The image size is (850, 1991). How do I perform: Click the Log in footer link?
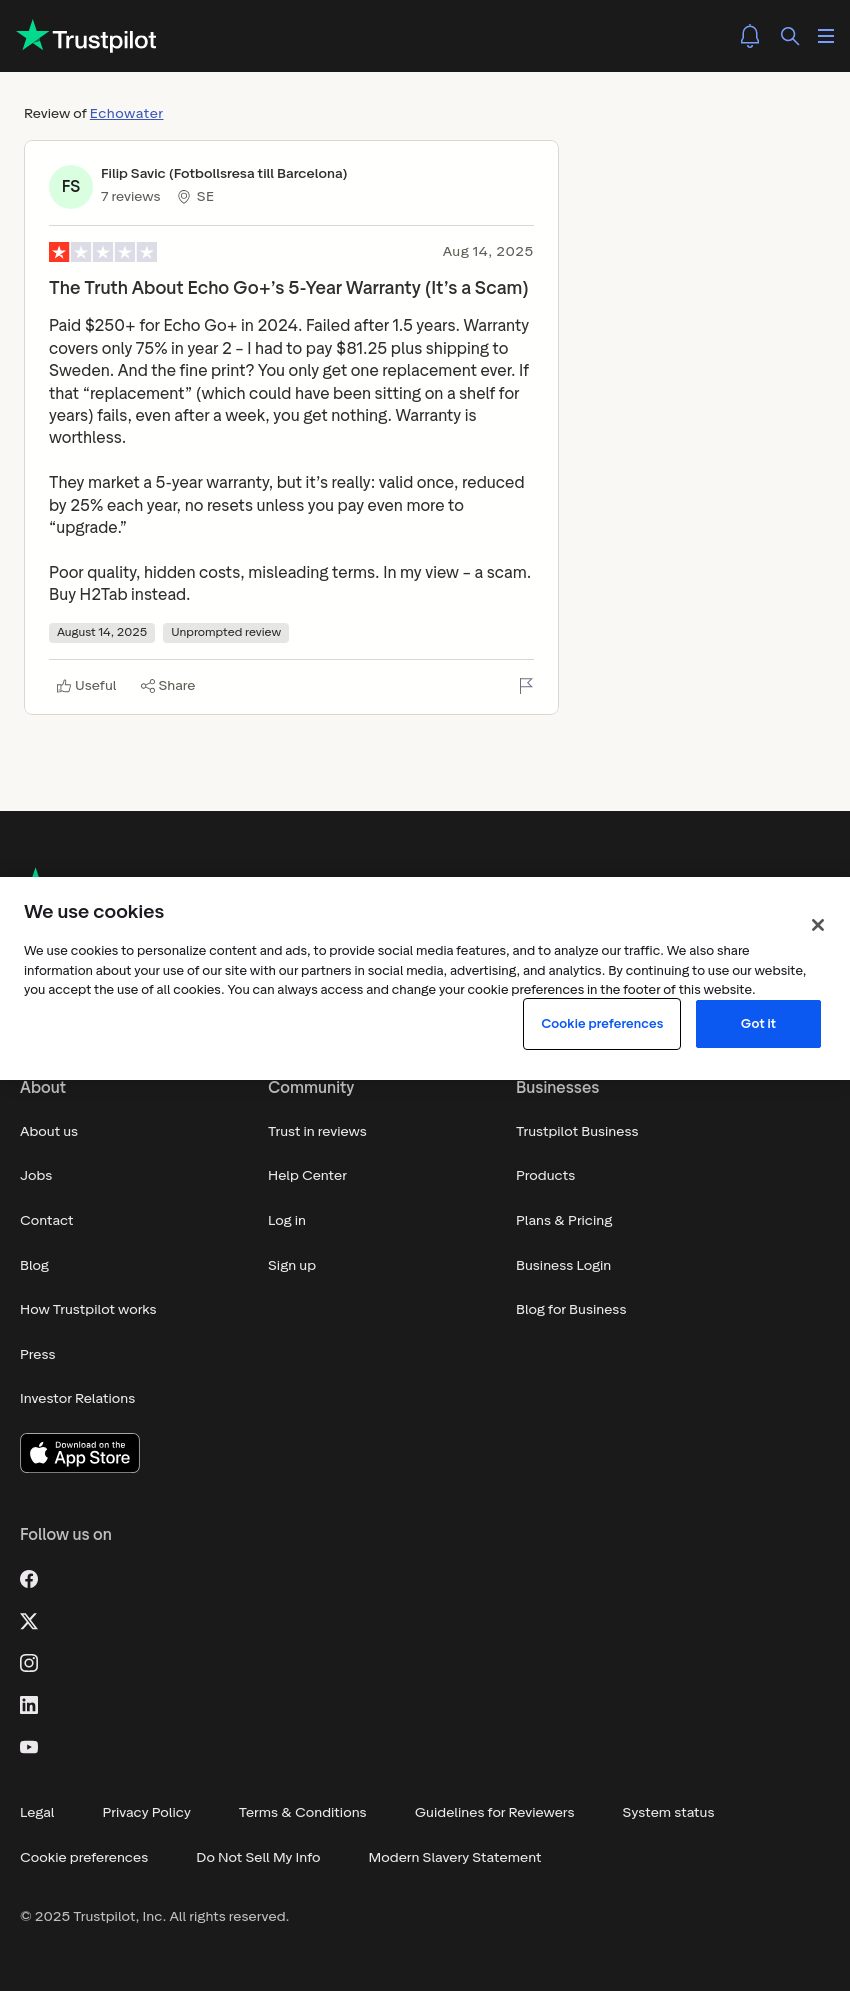tap(287, 1221)
